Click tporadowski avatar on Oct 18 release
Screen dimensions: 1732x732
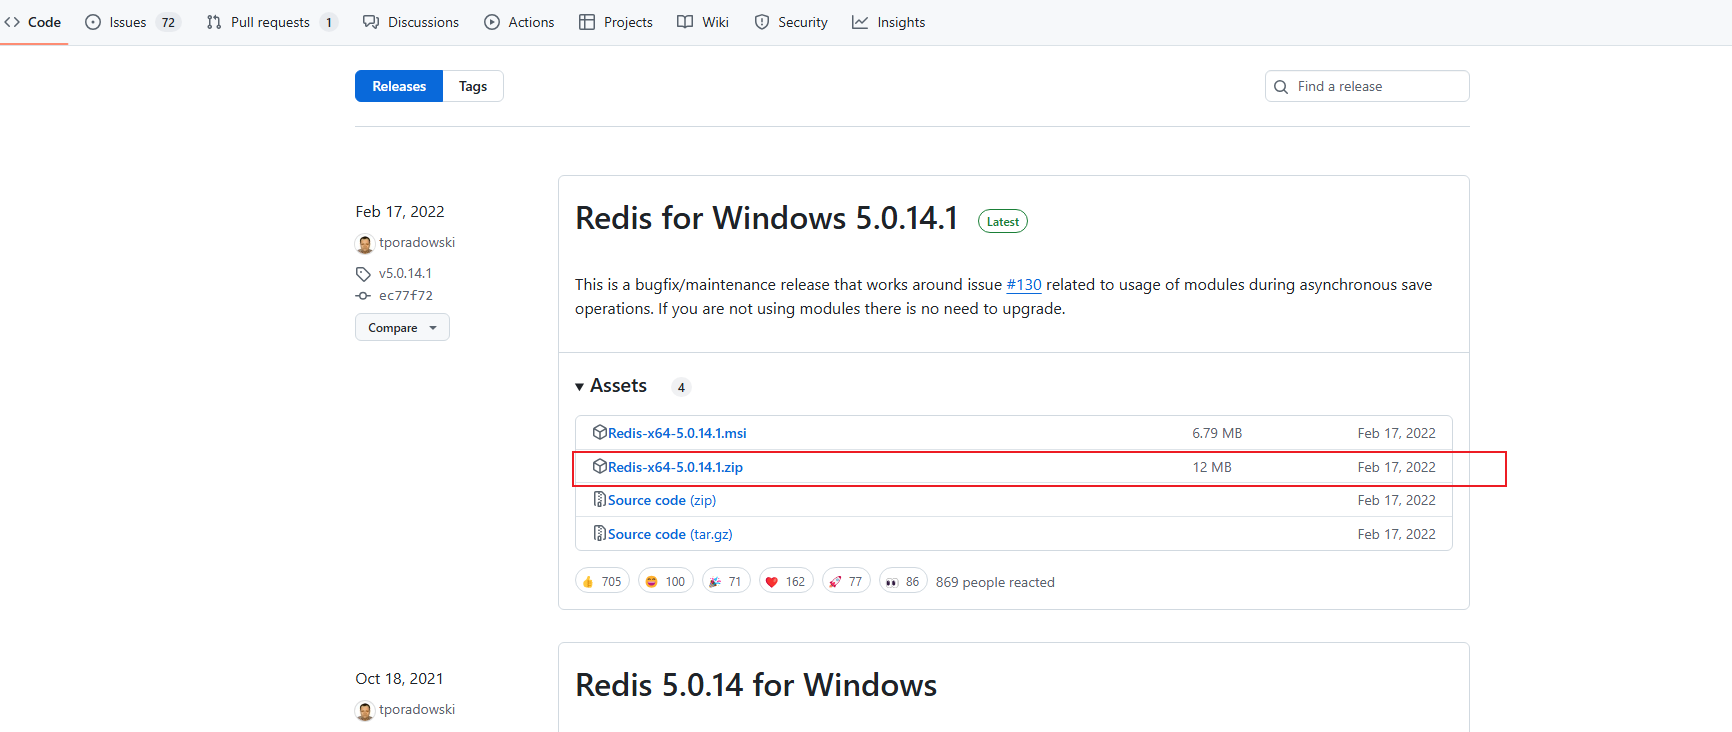tap(365, 710)
